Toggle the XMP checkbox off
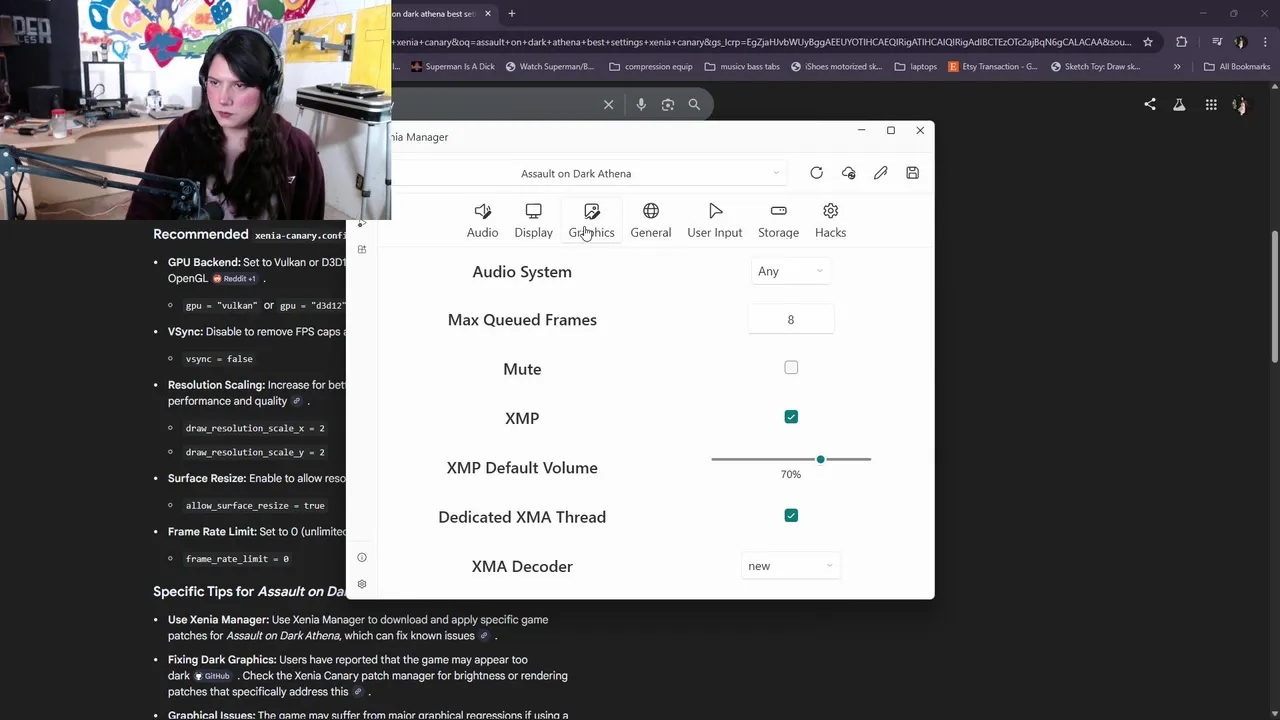Screen dimensions: 1280x720 (x=791, y=417)
